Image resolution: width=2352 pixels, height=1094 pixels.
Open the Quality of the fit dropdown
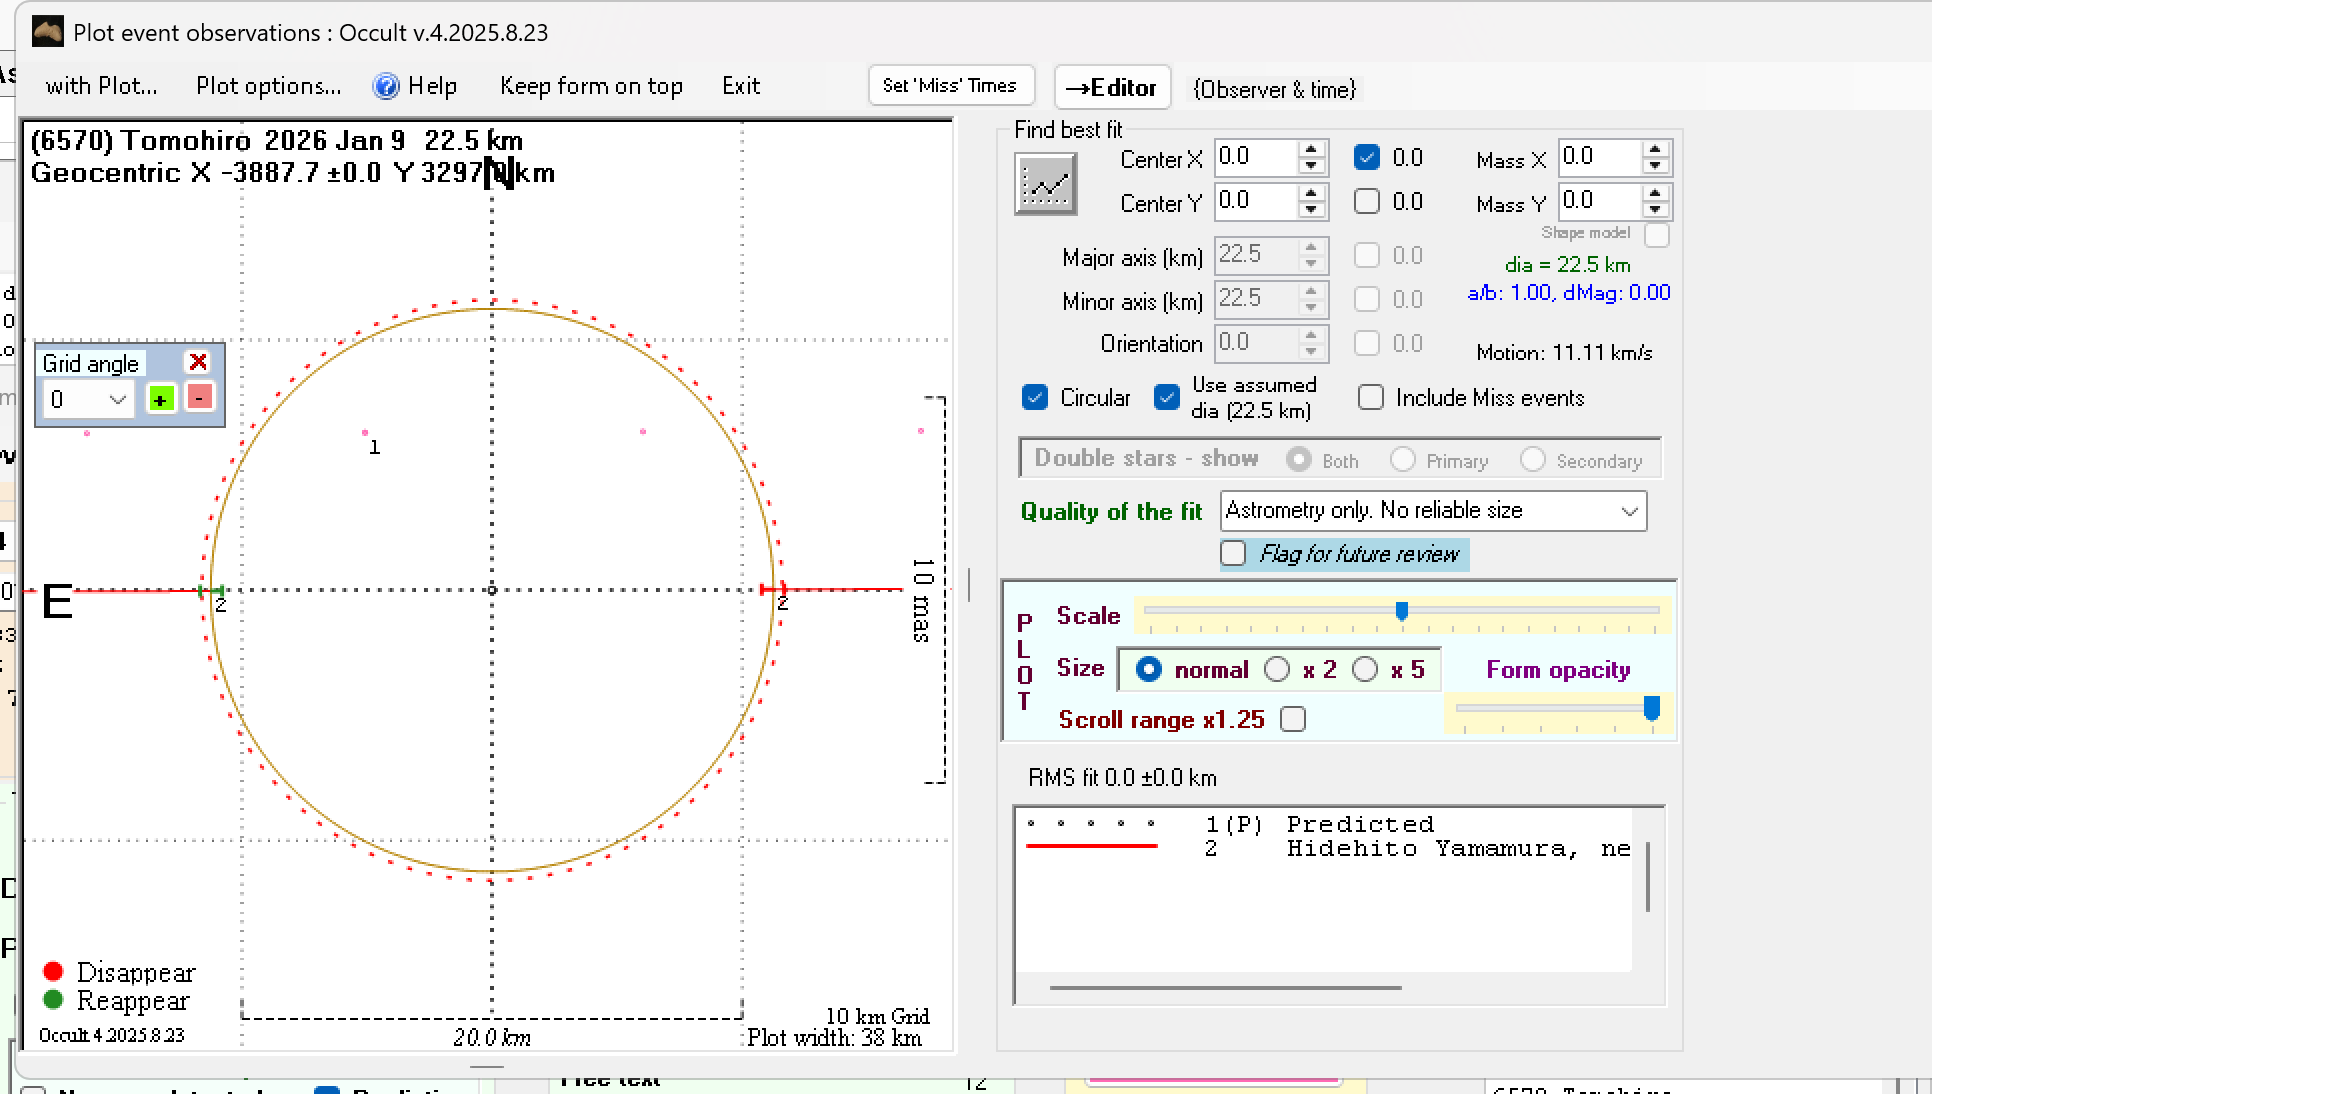[1629, 512]
